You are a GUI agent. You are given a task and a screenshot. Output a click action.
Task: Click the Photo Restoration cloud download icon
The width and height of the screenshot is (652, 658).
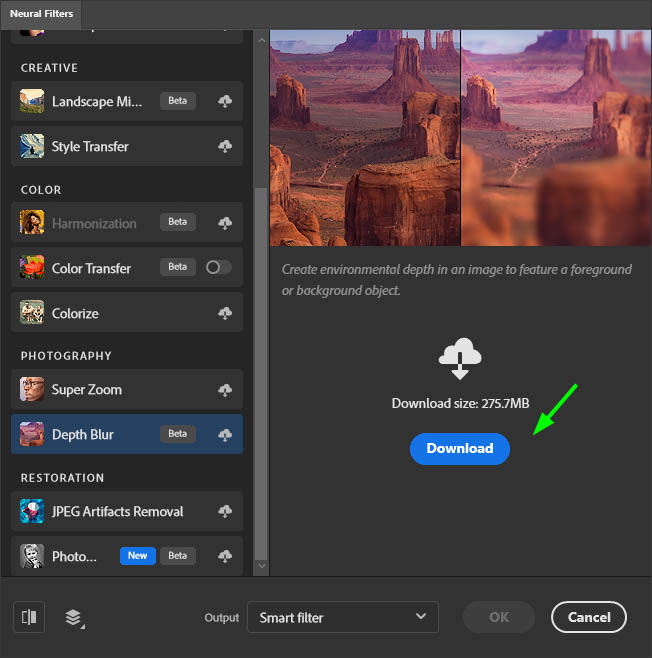coord(225,556)
